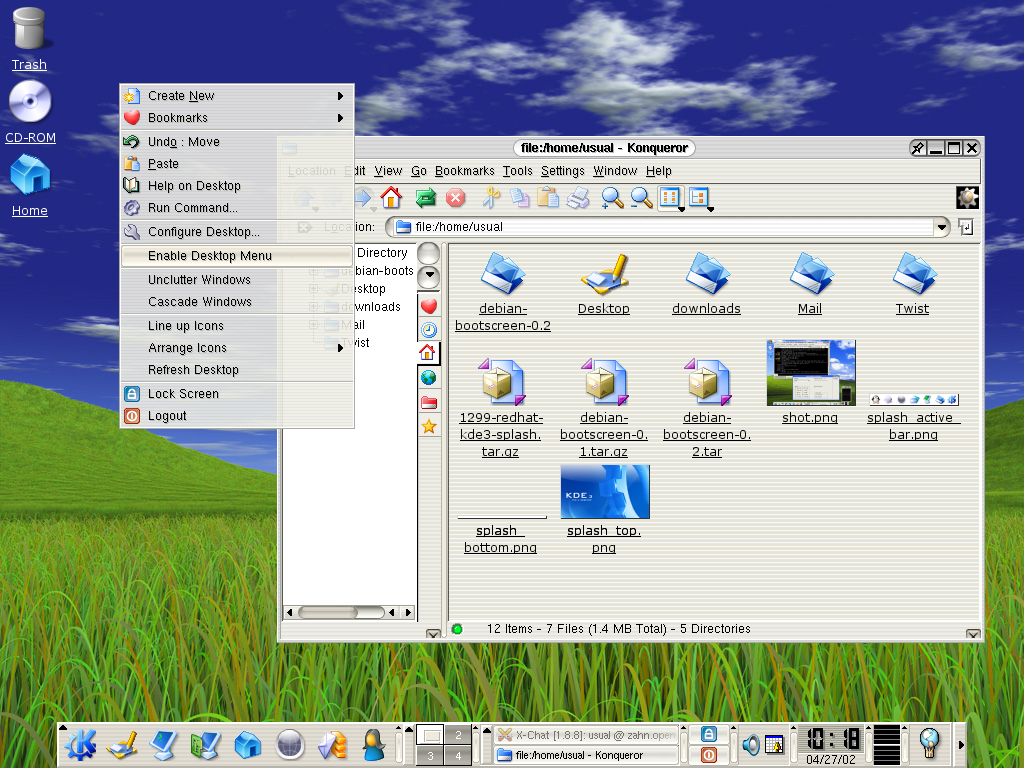Viewport: 1024px width, 768px height.
Task: Click the Konqueror taskbar button
Action: point(586,755)
